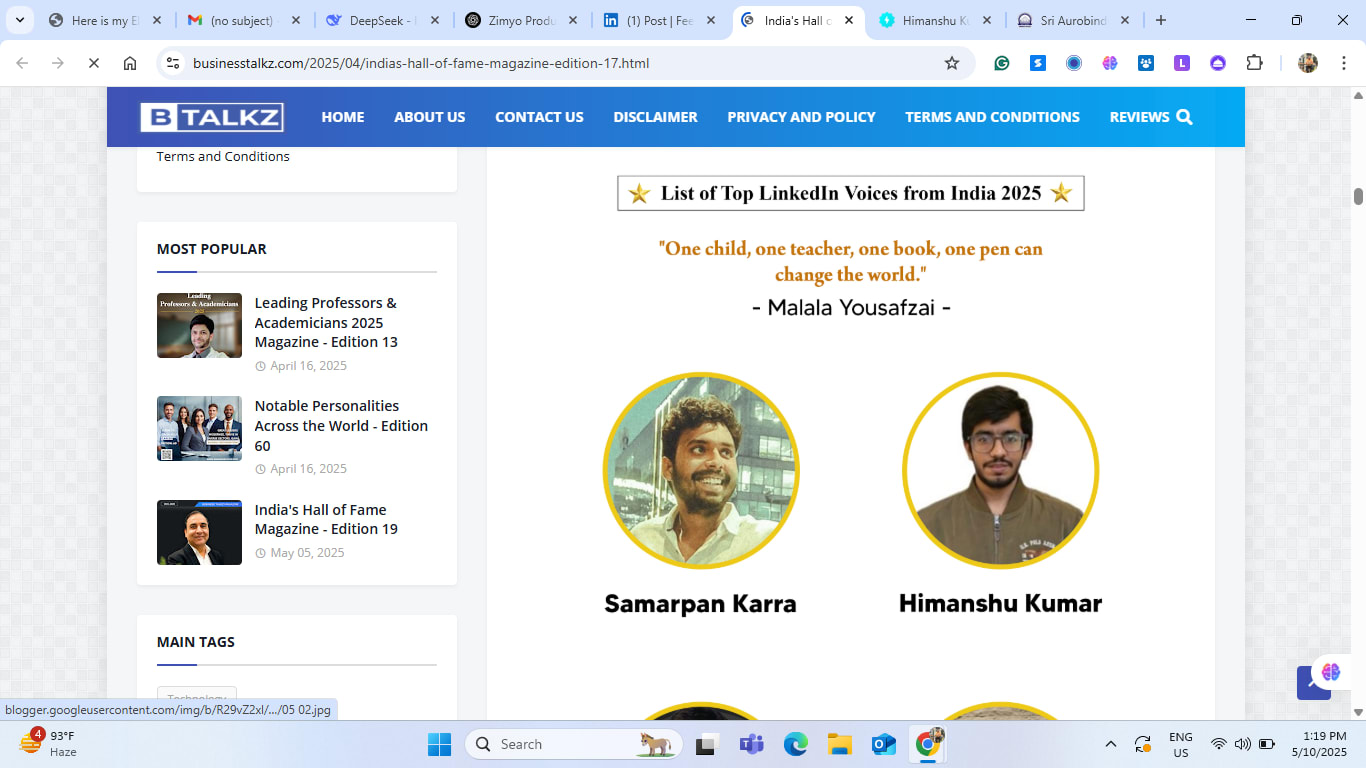
Task: Click the browser address bar URL
Action: pyautogui.click(x=420, y=63)
